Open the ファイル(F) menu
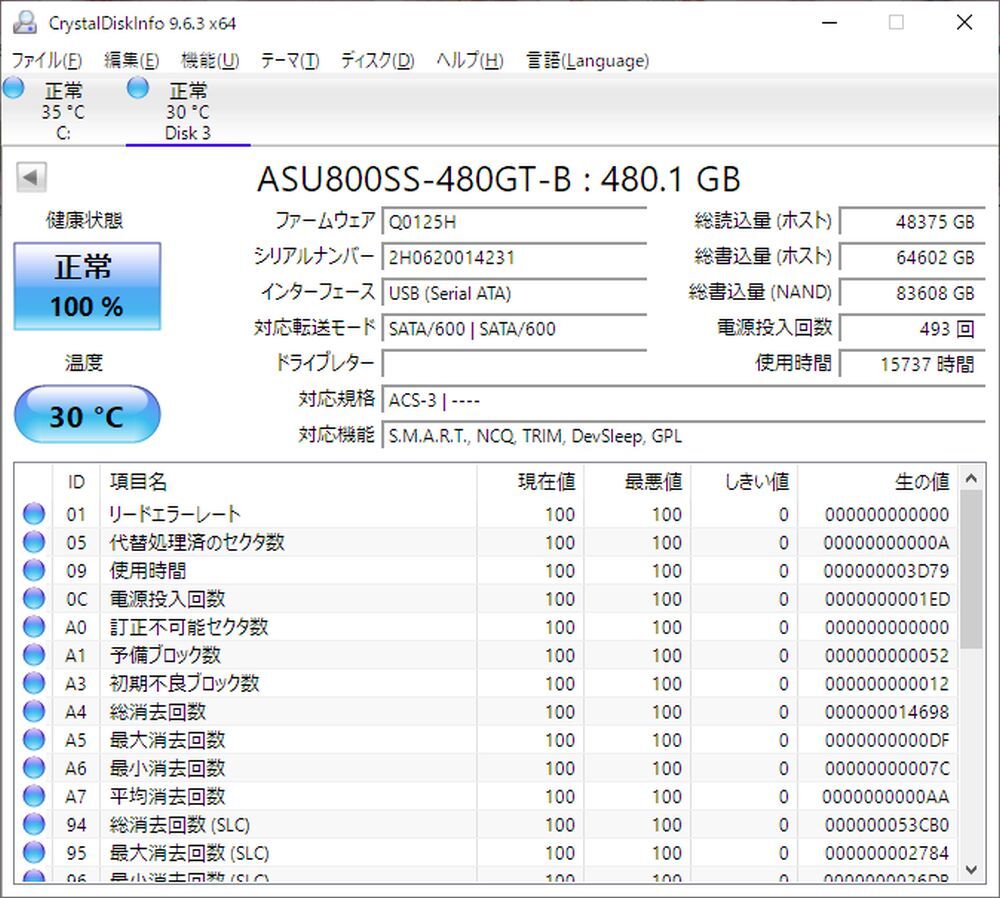The height and width of the screenshot is (898, 1000). coord(47,61)
